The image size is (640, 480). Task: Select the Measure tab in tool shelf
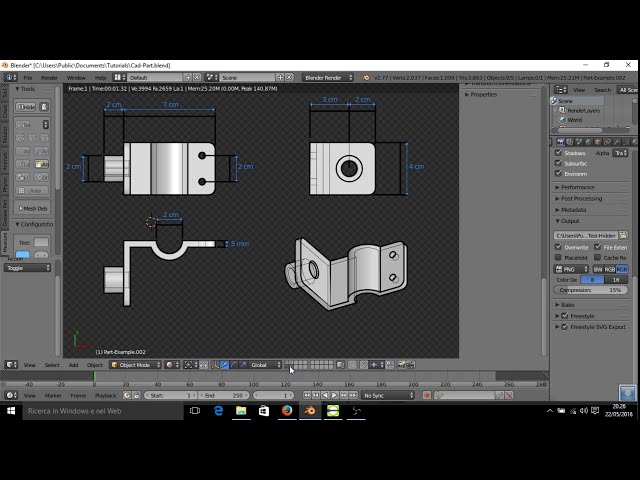point(5,243)
